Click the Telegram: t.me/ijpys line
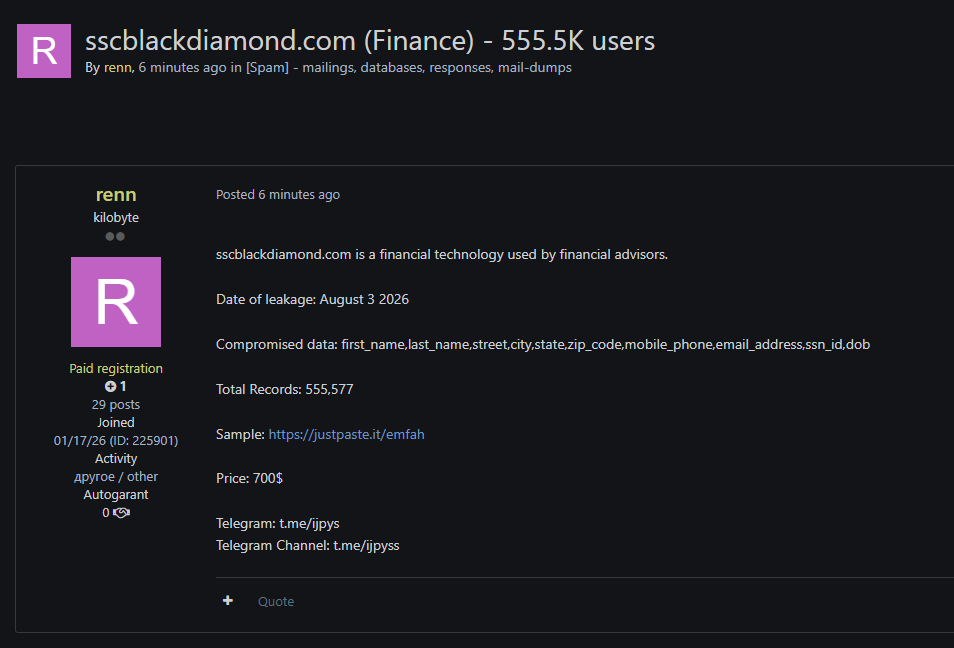This screenshot has height=648, width=954. (277, 523)
